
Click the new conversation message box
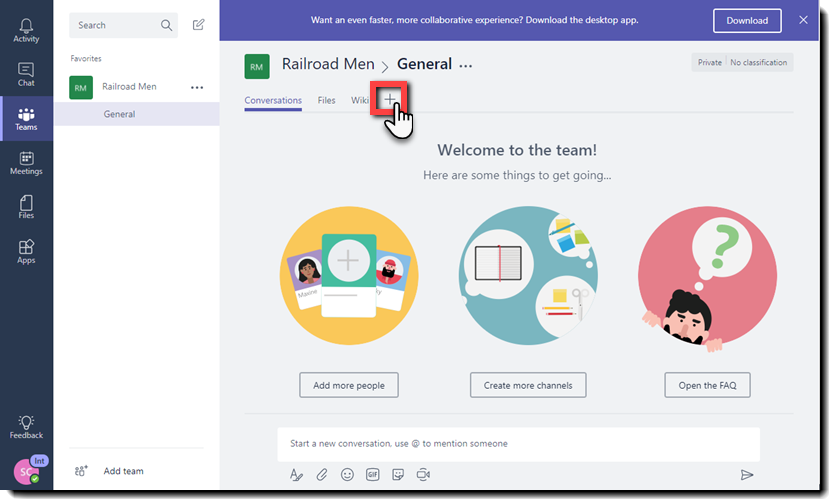[518, 443]
